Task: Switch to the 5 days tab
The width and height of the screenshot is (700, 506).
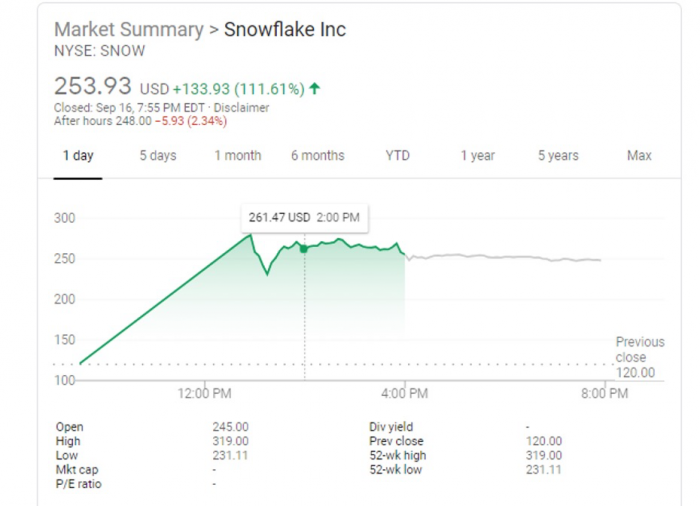Action: (157, 155)
